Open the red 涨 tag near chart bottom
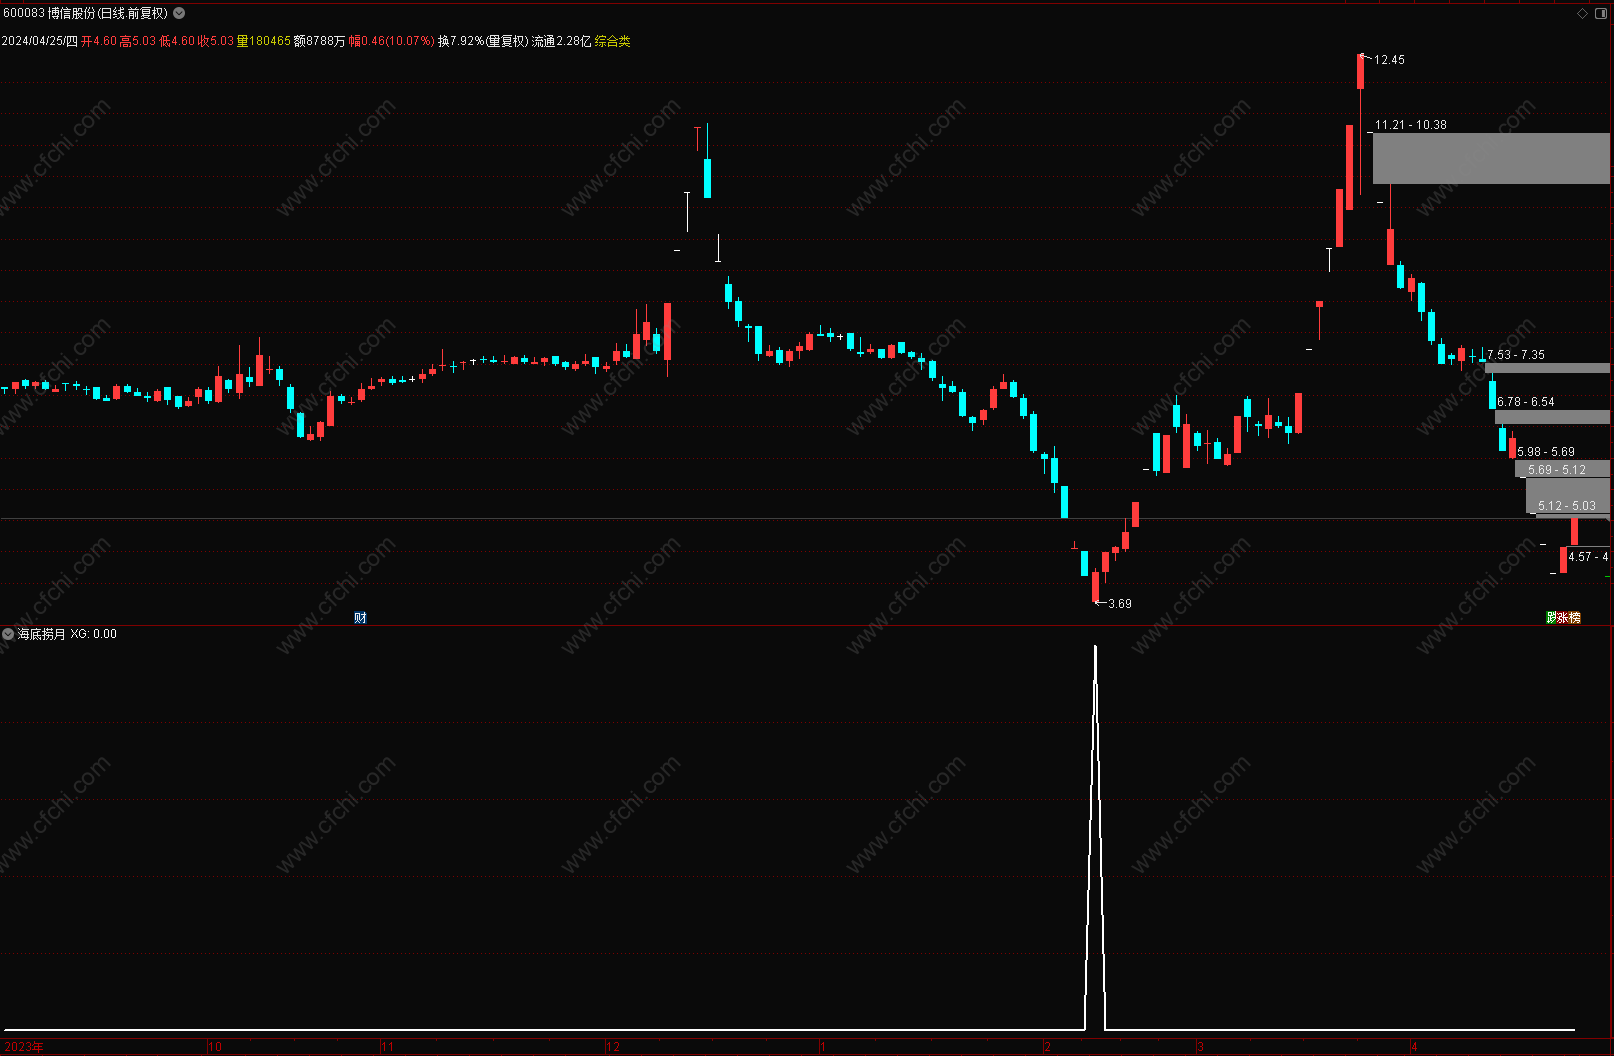 click(x=1563, y=617)
